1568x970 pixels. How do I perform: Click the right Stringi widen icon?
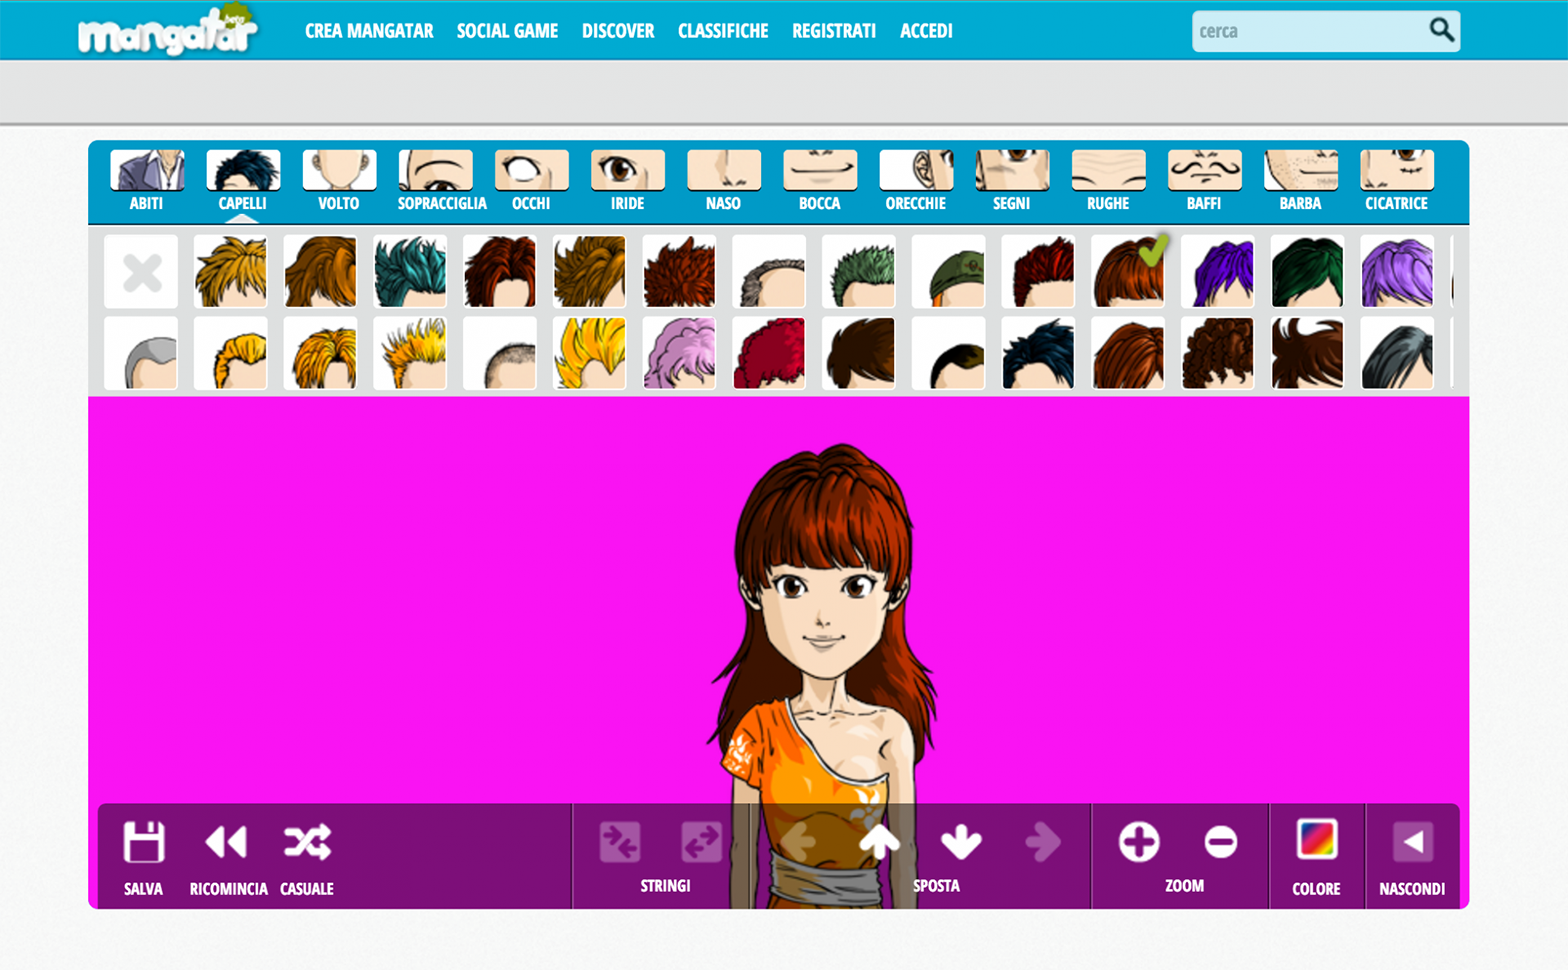coord(701,842)
